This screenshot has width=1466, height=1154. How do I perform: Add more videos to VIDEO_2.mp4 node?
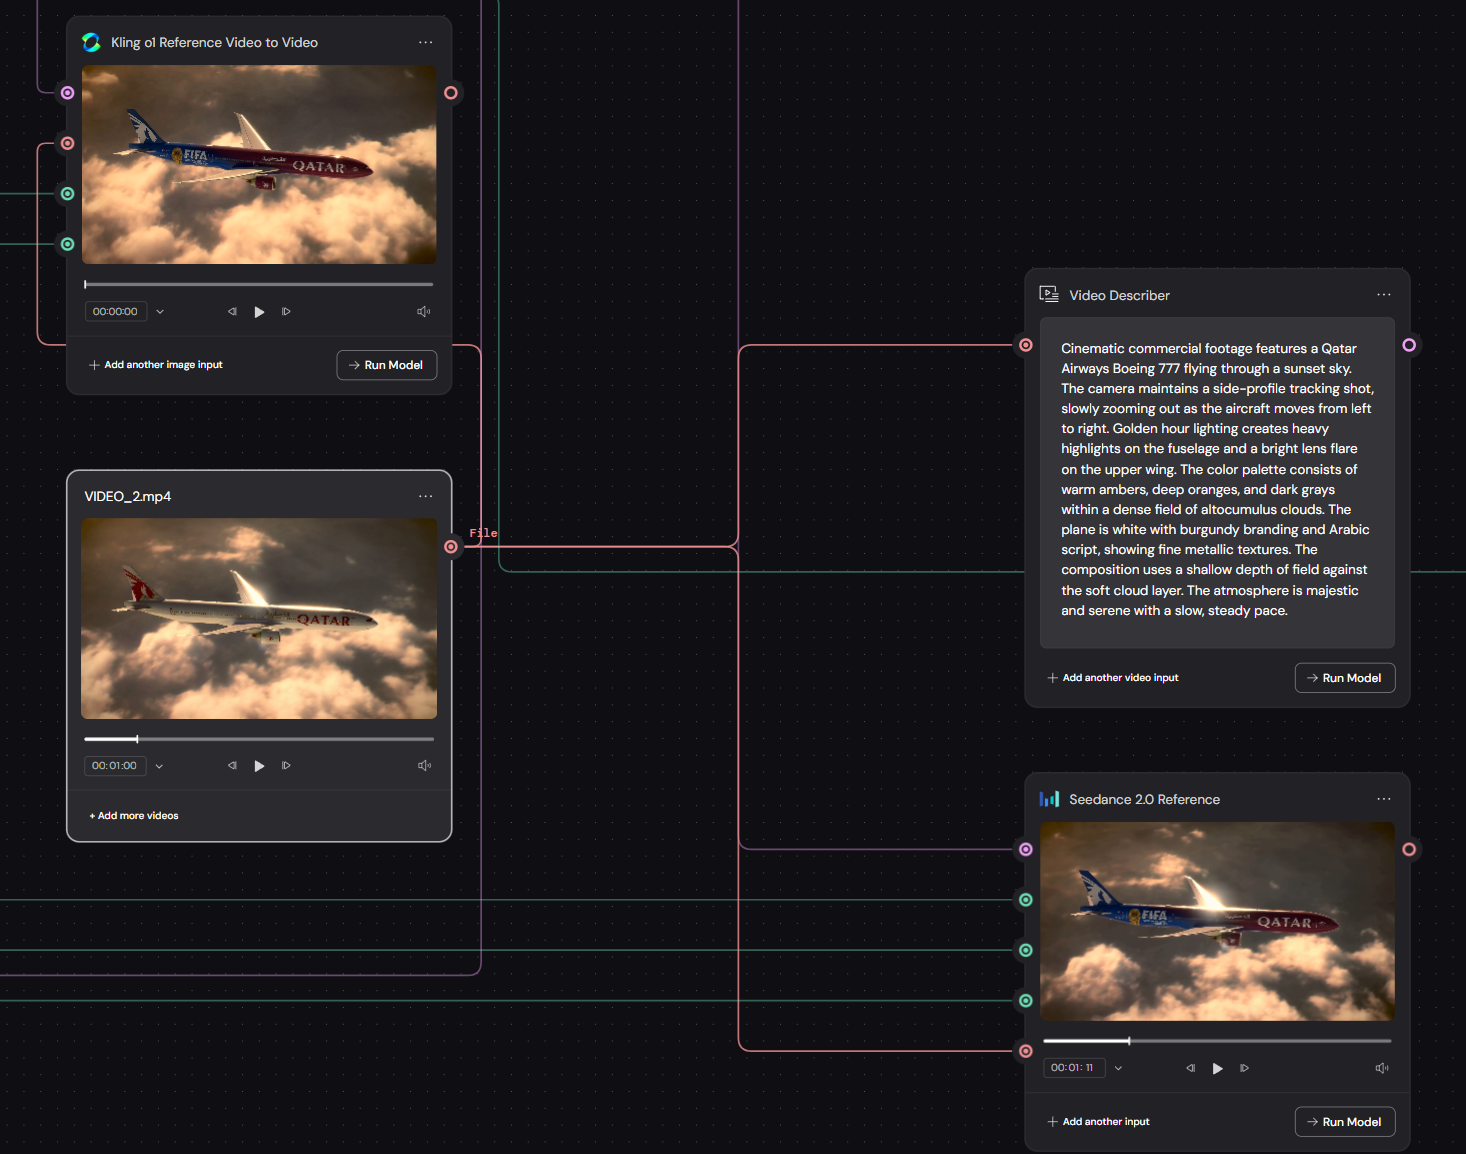(x=134, y=816)
